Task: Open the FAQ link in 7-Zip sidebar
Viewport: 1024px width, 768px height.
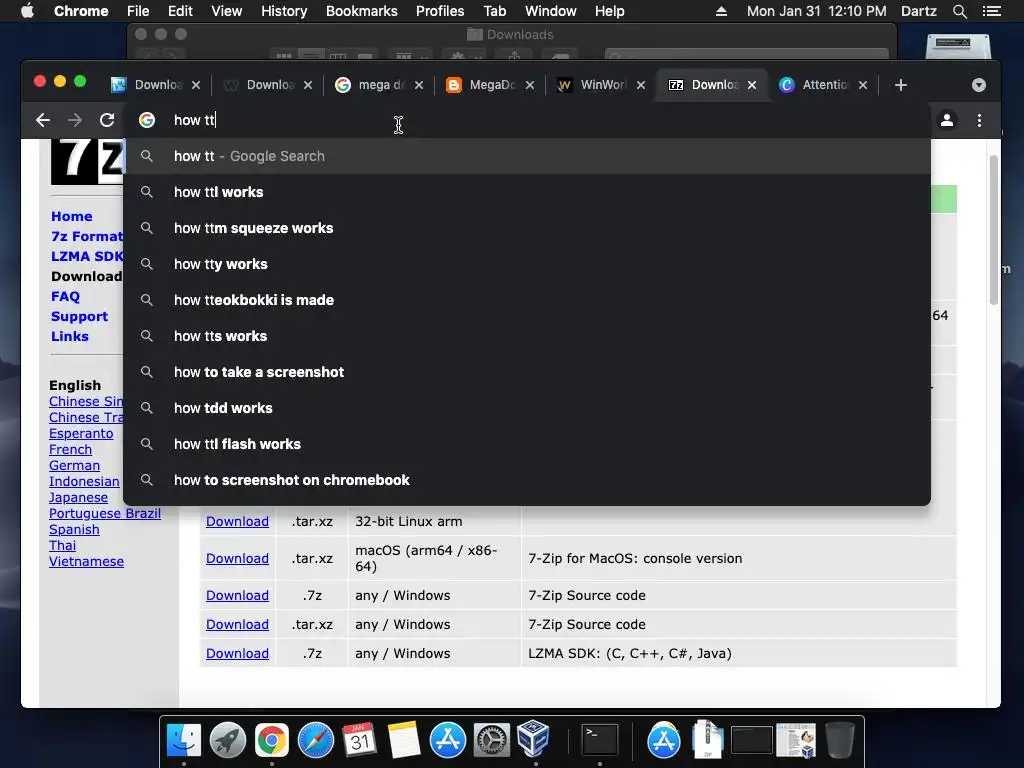Action: pos(65,296)
